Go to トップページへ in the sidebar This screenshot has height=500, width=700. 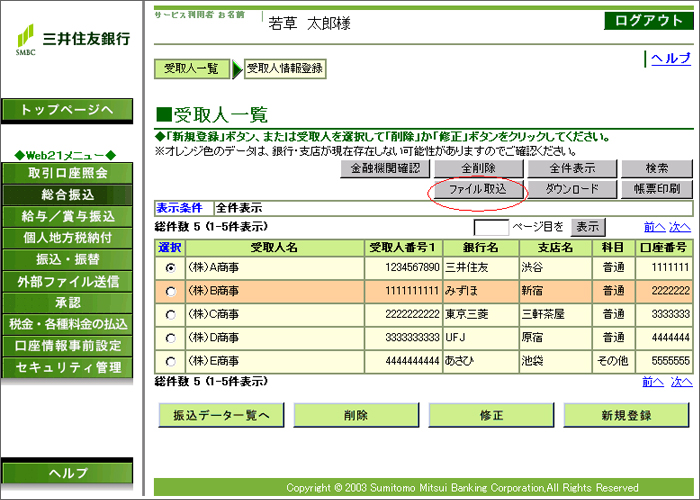(x=67, y=110)
